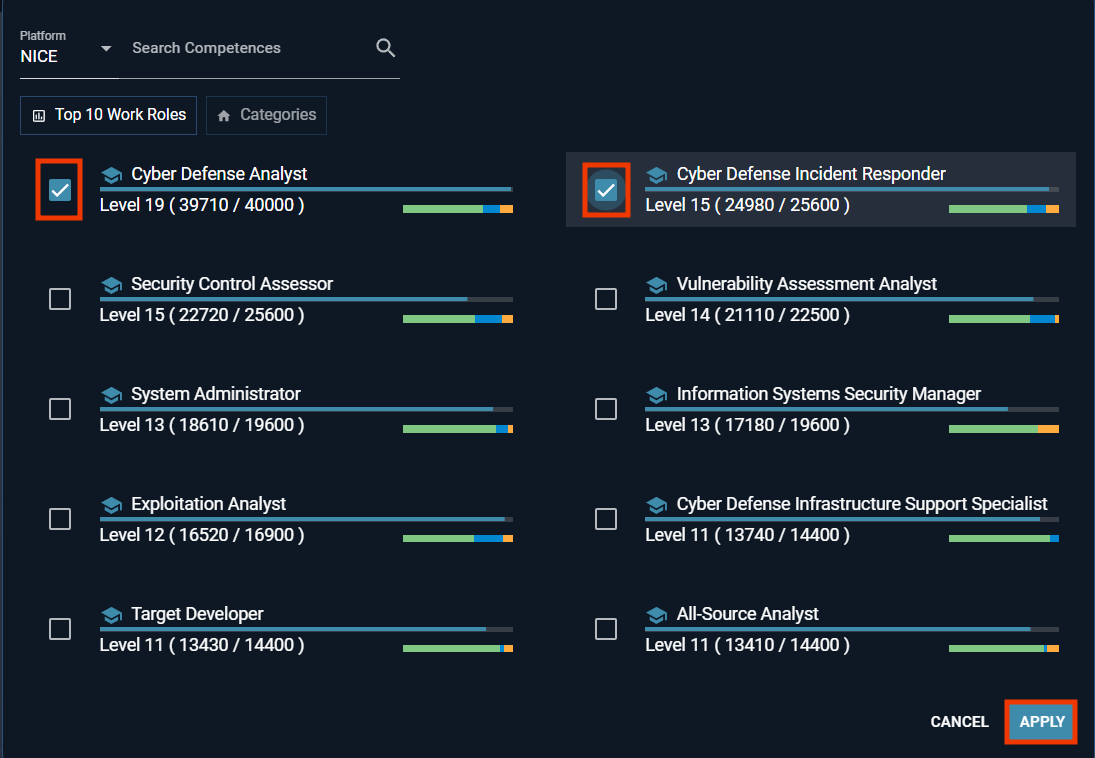Switch to the Top 10 Work Roles view

tap(108, 115)
